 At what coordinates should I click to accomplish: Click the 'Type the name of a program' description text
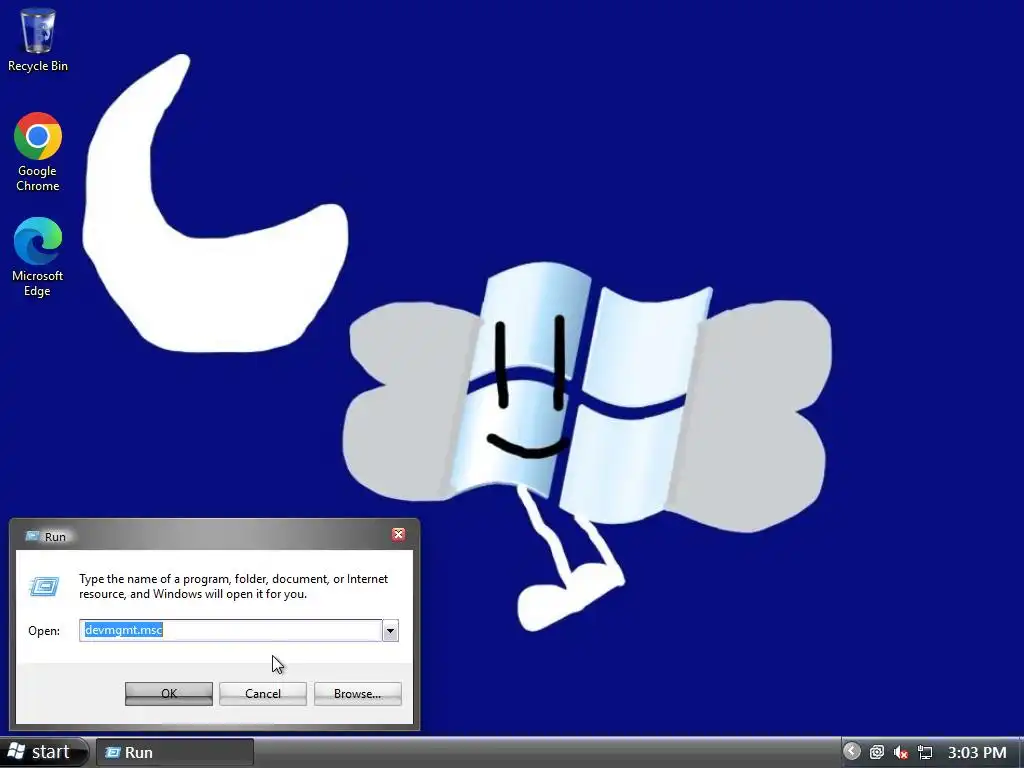point(233,586)
